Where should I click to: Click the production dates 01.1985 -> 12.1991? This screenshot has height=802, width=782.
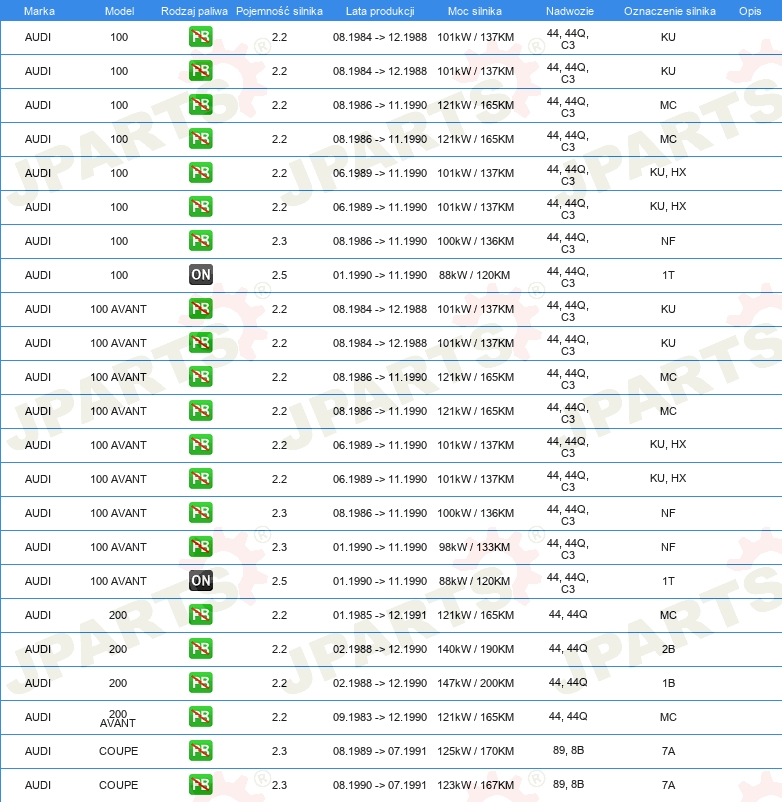point(380,615)
